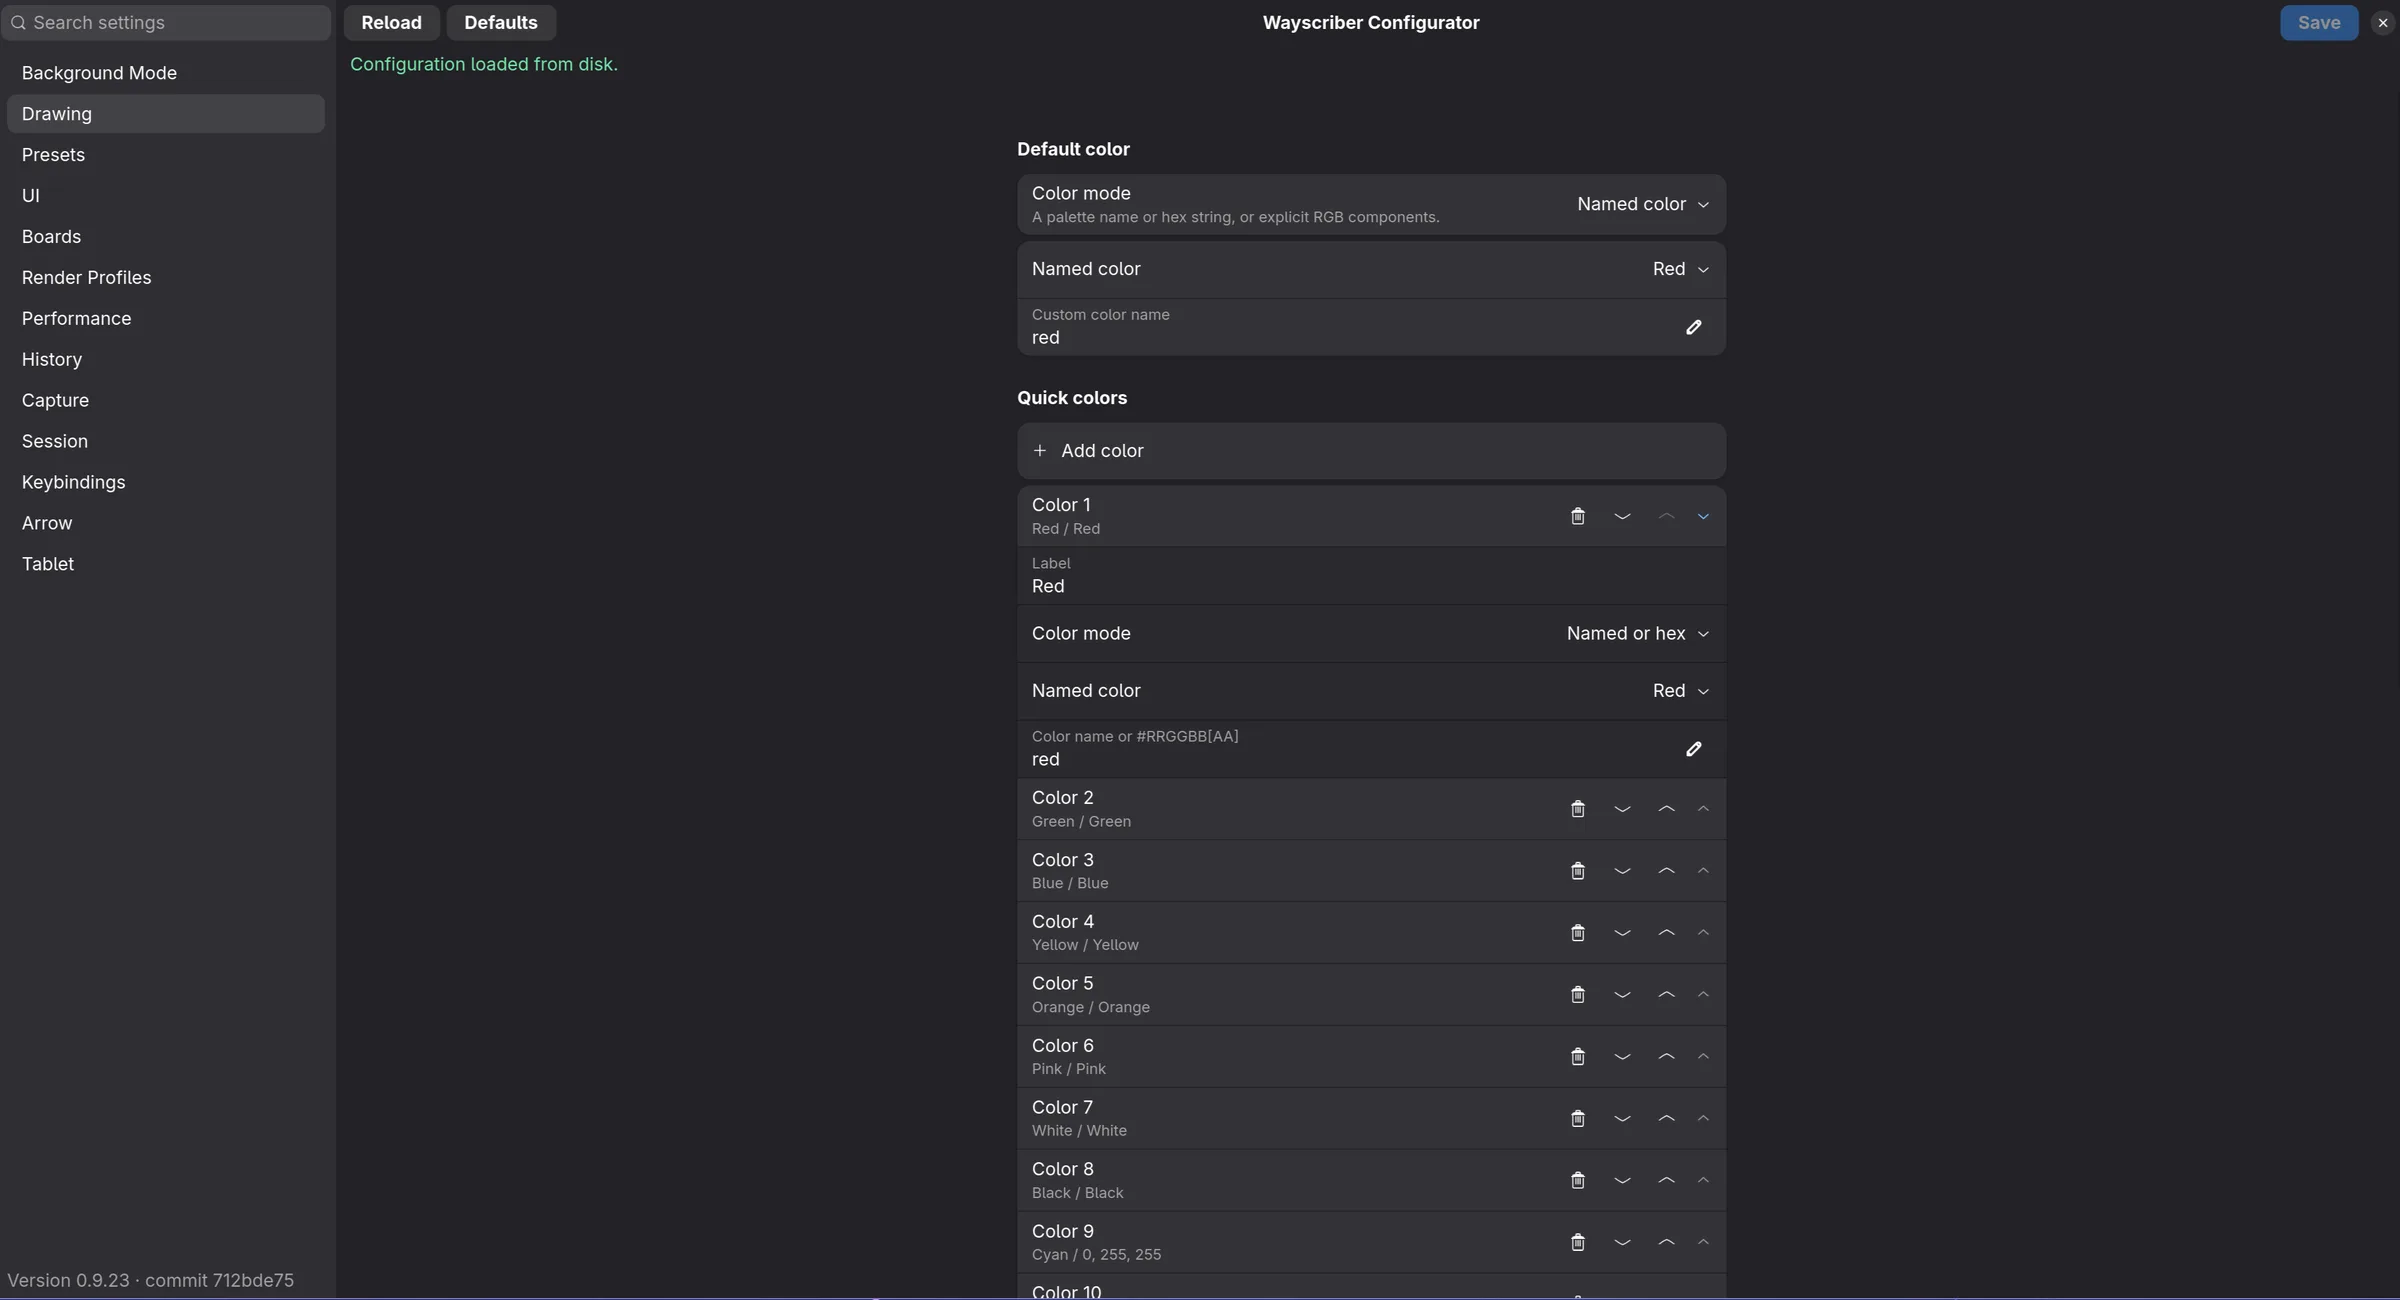Open Render Profiles section

[165, 278]
